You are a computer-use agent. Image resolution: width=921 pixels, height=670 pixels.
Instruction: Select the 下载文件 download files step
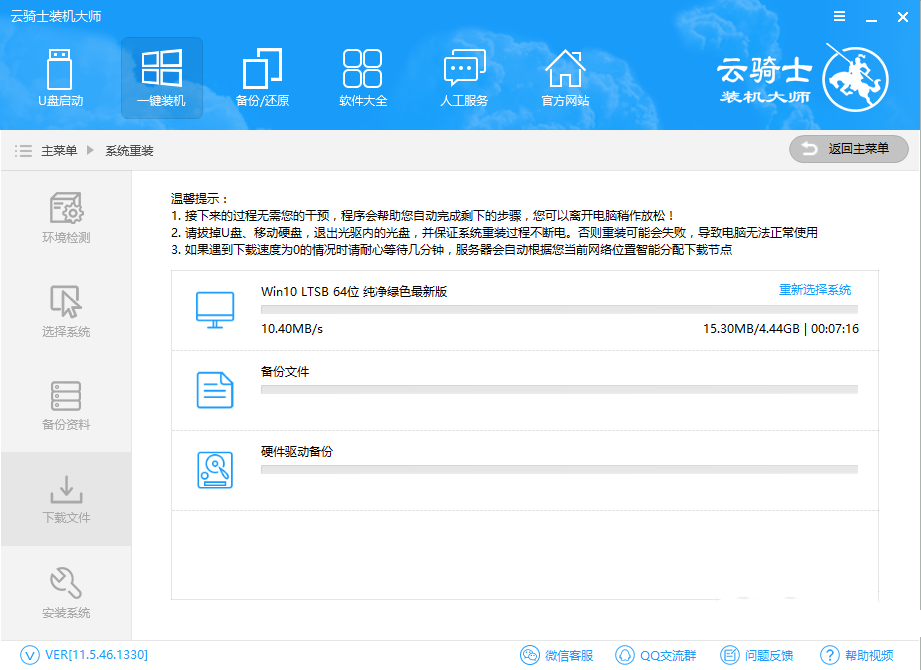(x=66, y=498)
